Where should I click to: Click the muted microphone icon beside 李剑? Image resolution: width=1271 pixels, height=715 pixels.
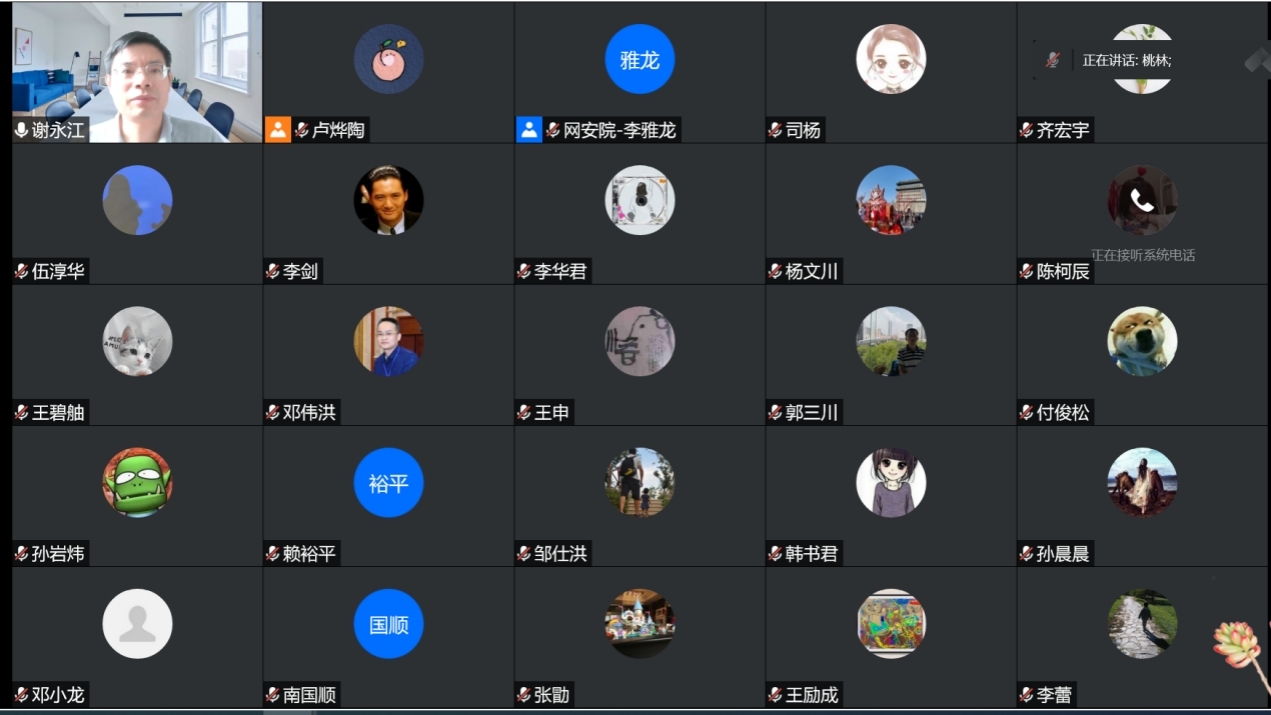(273, 271)
